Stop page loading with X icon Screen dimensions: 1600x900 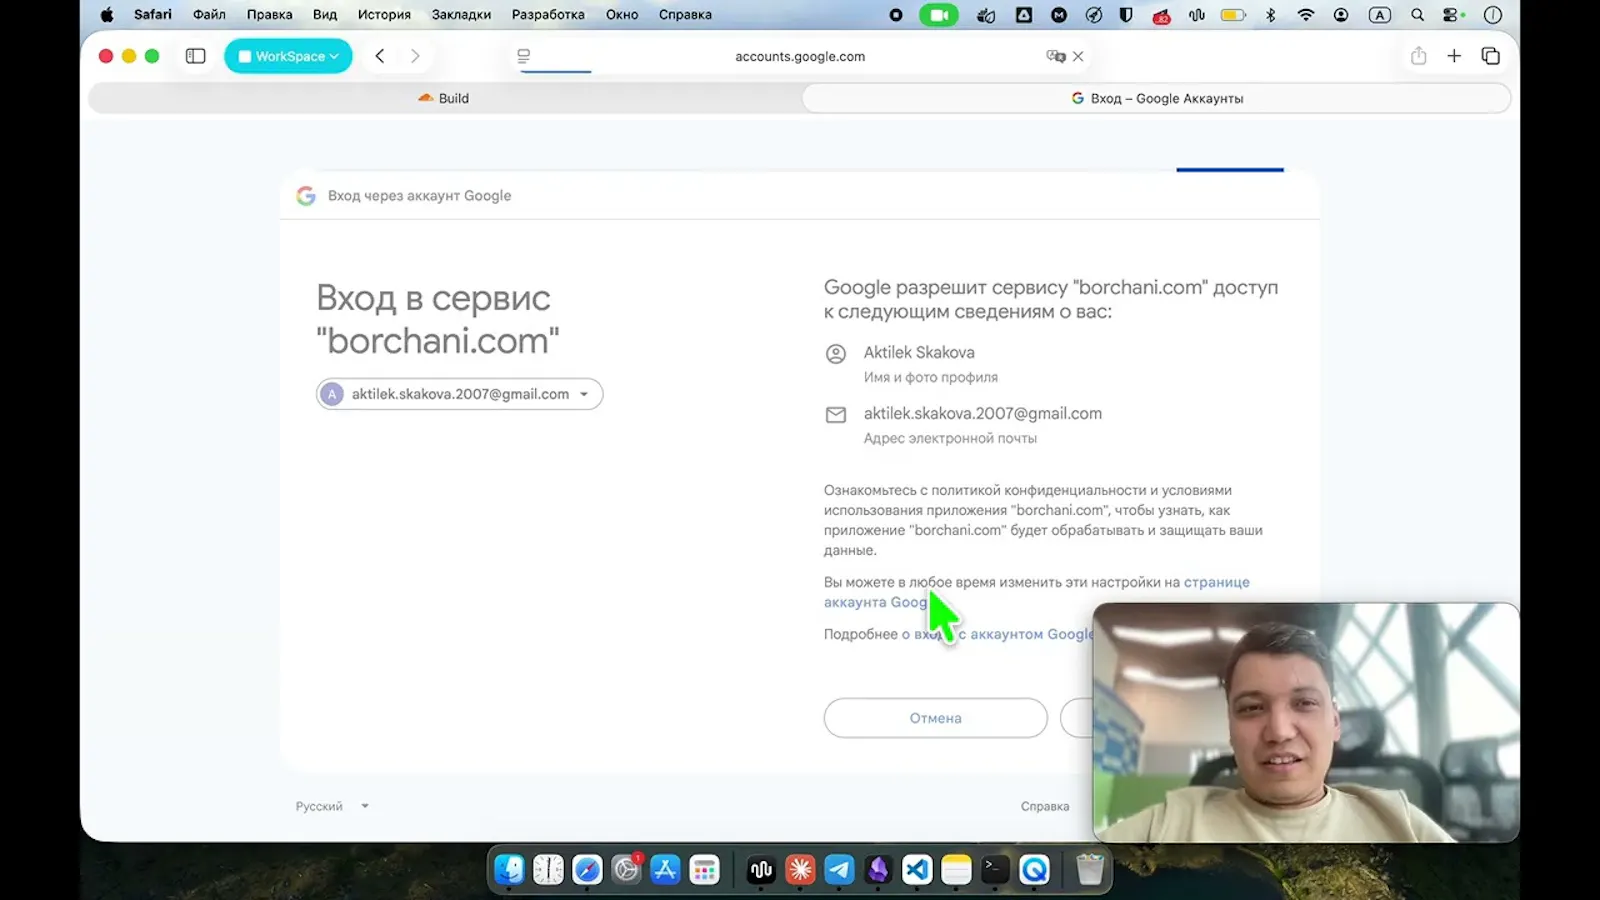1078,56
